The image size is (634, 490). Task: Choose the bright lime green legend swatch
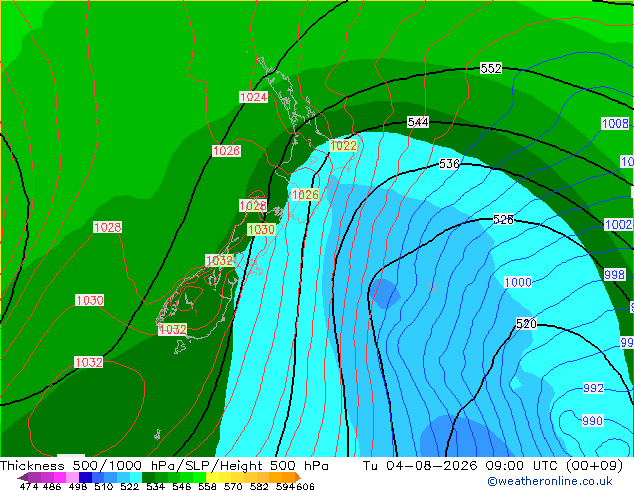click(199, 477)
